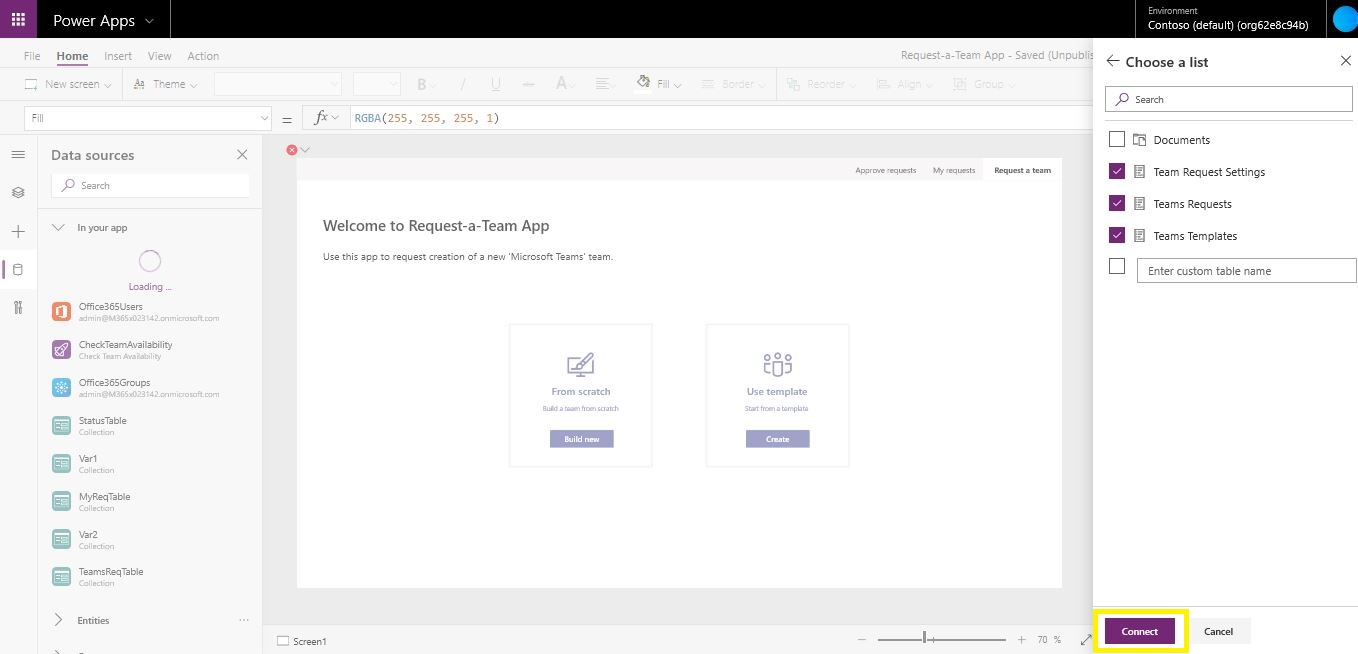Click the Enter custom table name field
Image resolution: width=1358 pixels, height=654 pixels.
[x=1246, y=270]
